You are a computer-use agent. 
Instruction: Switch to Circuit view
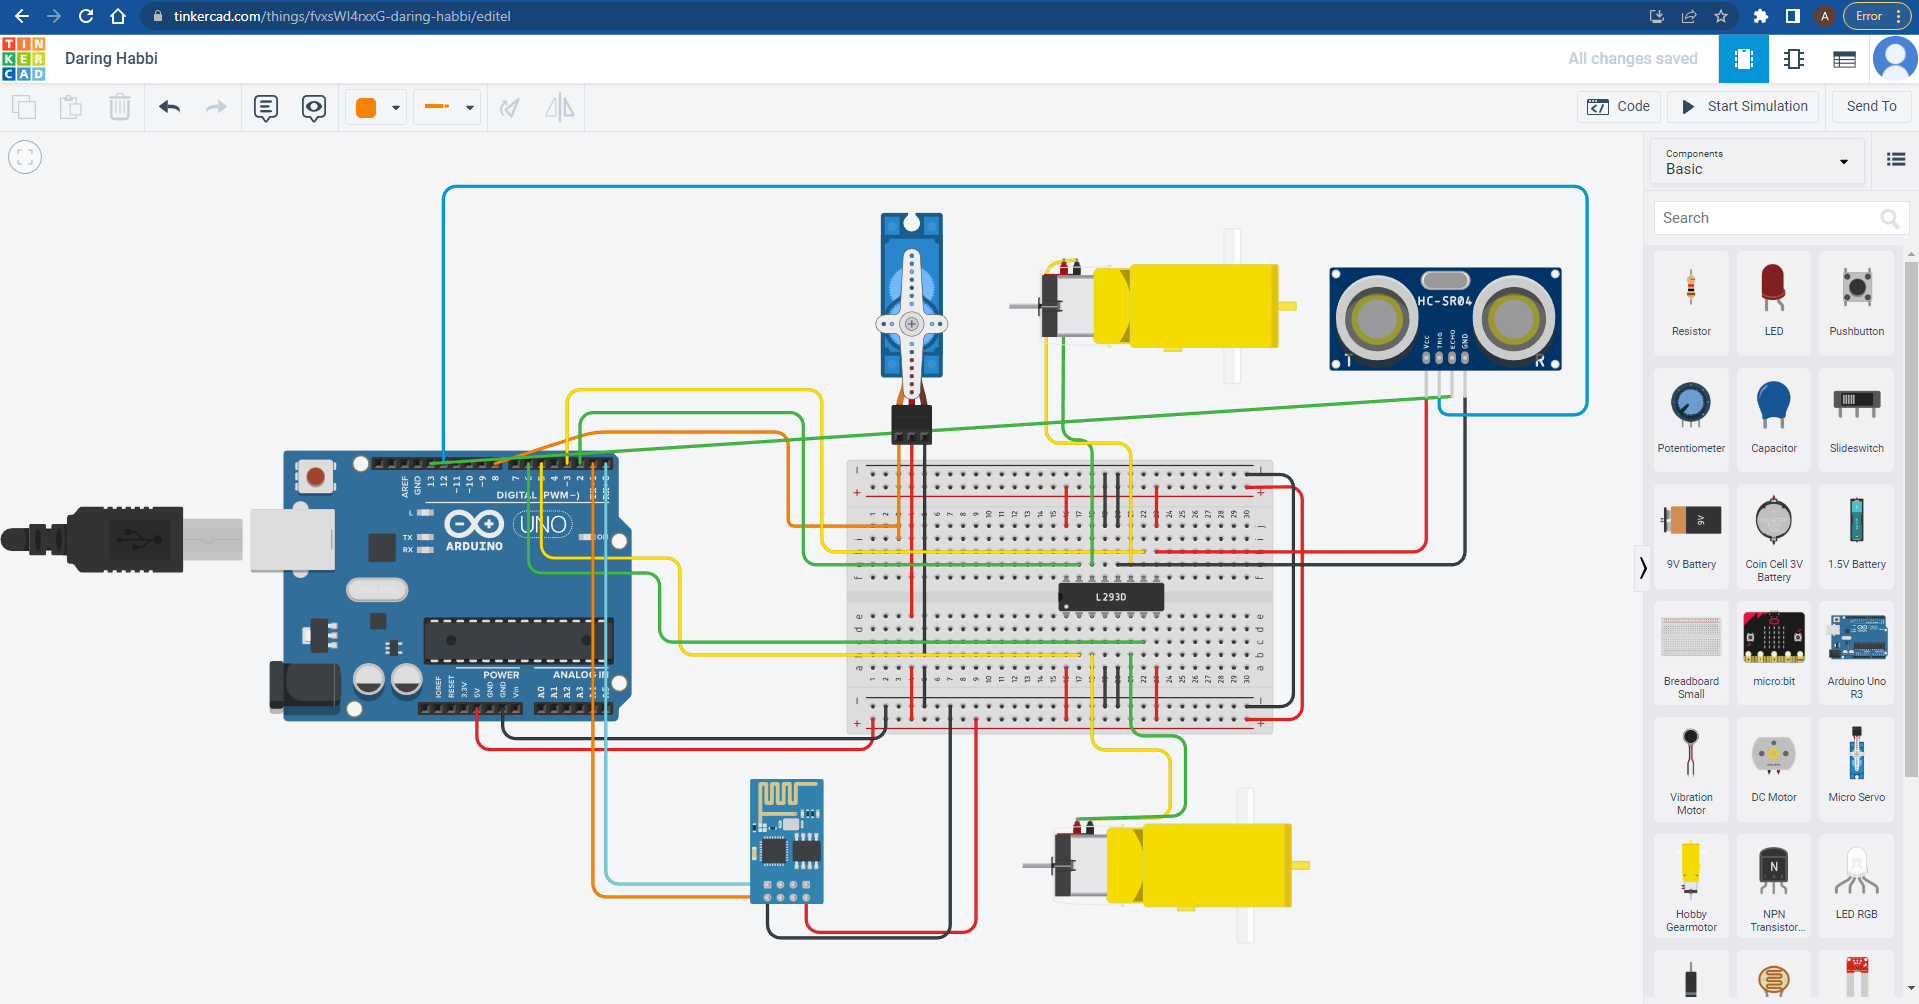[1744, 59]
